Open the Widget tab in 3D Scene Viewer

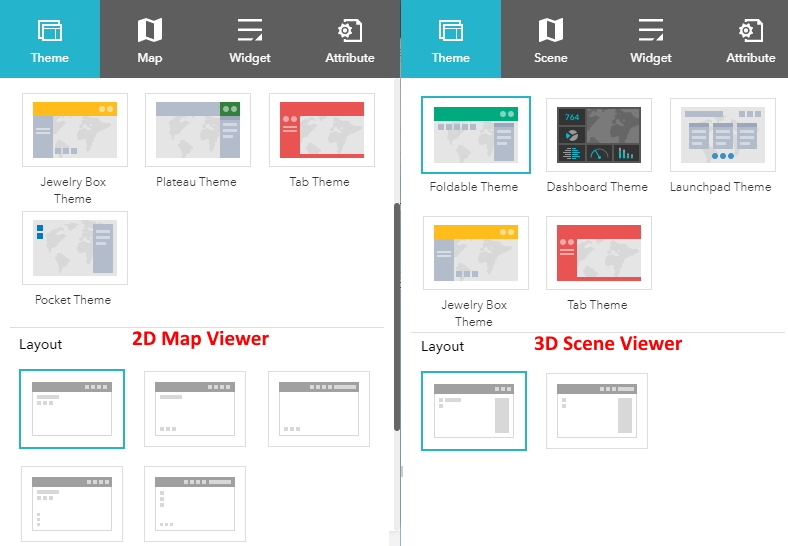coord(651,39)
